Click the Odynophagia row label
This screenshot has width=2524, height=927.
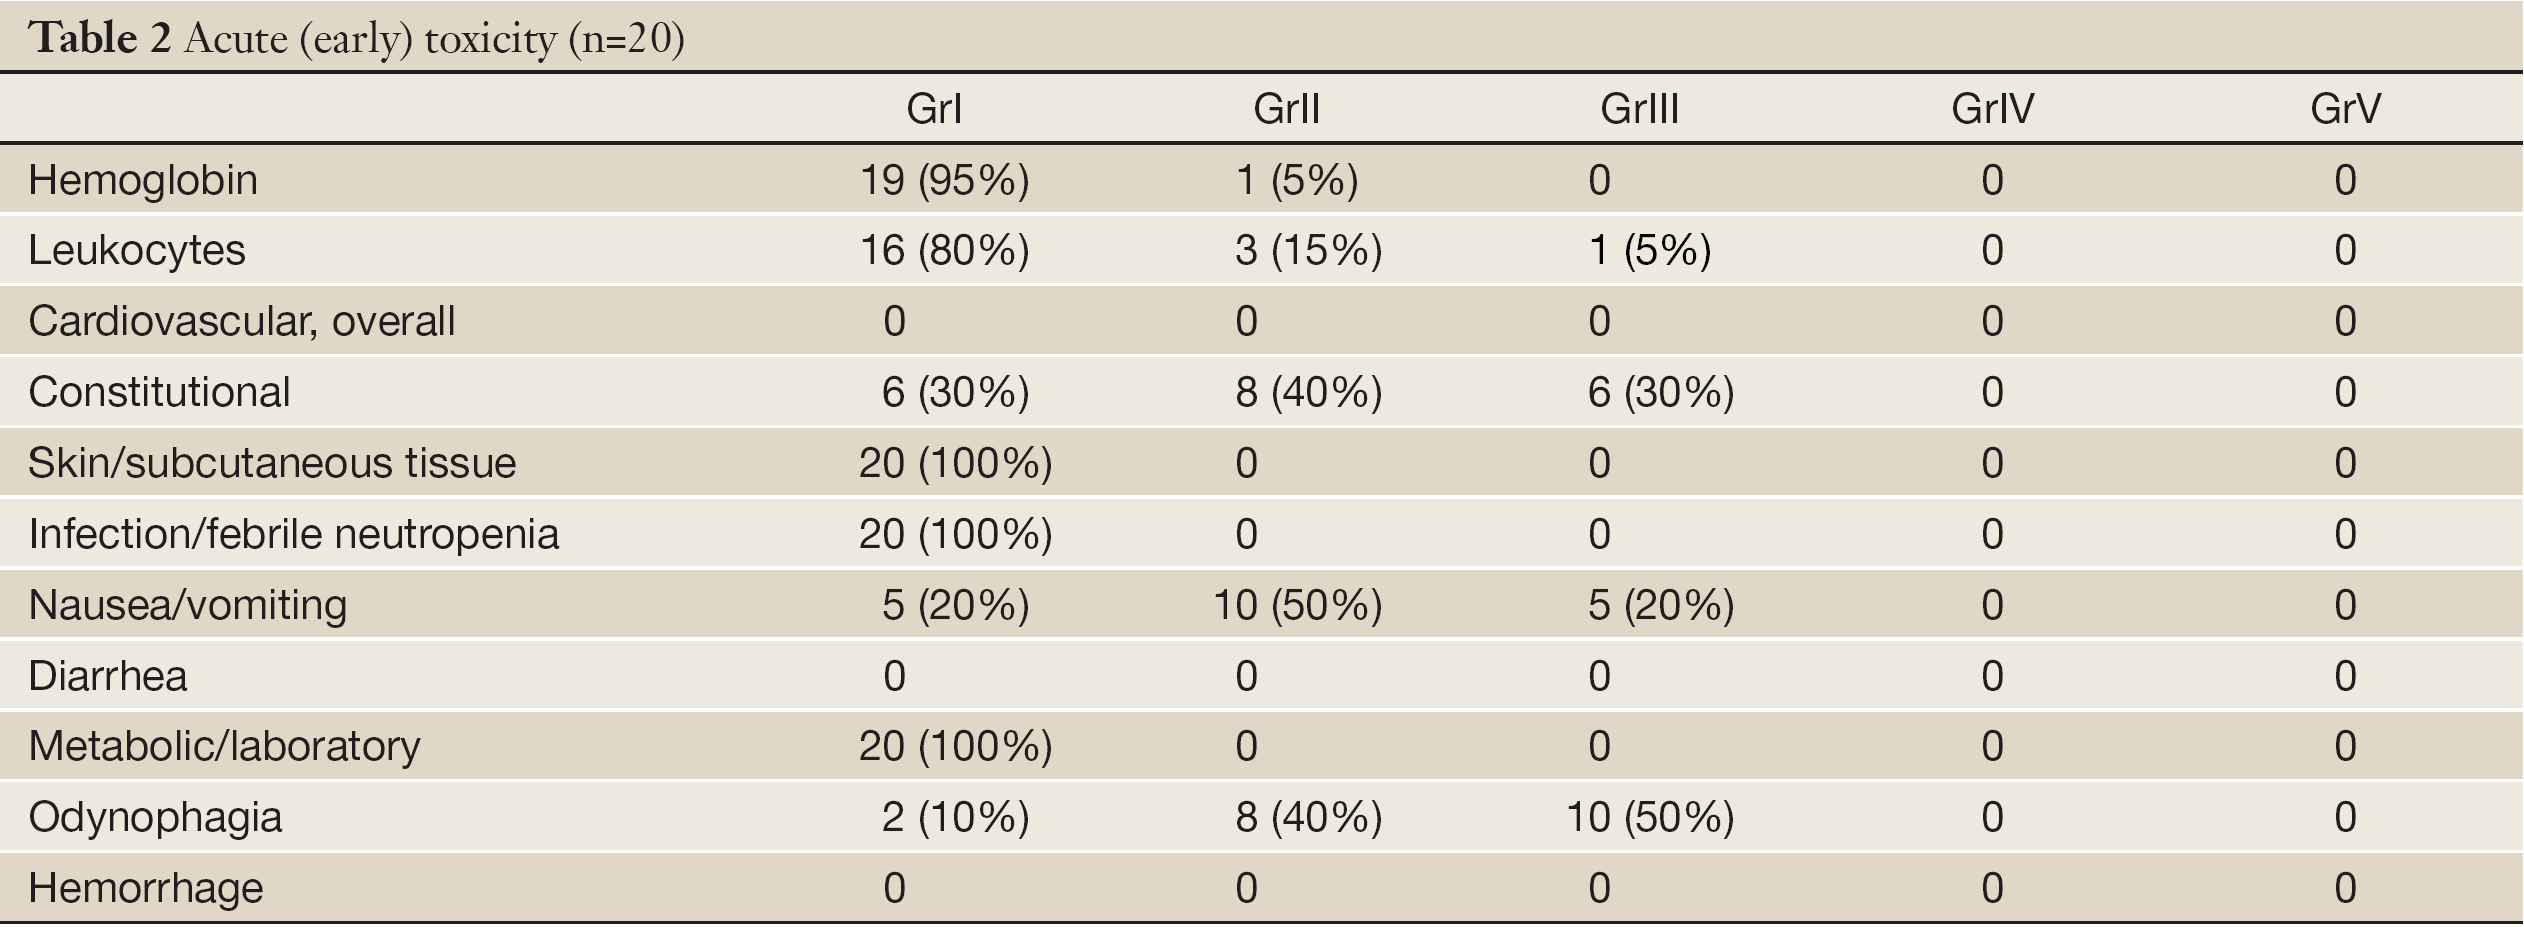155,817
